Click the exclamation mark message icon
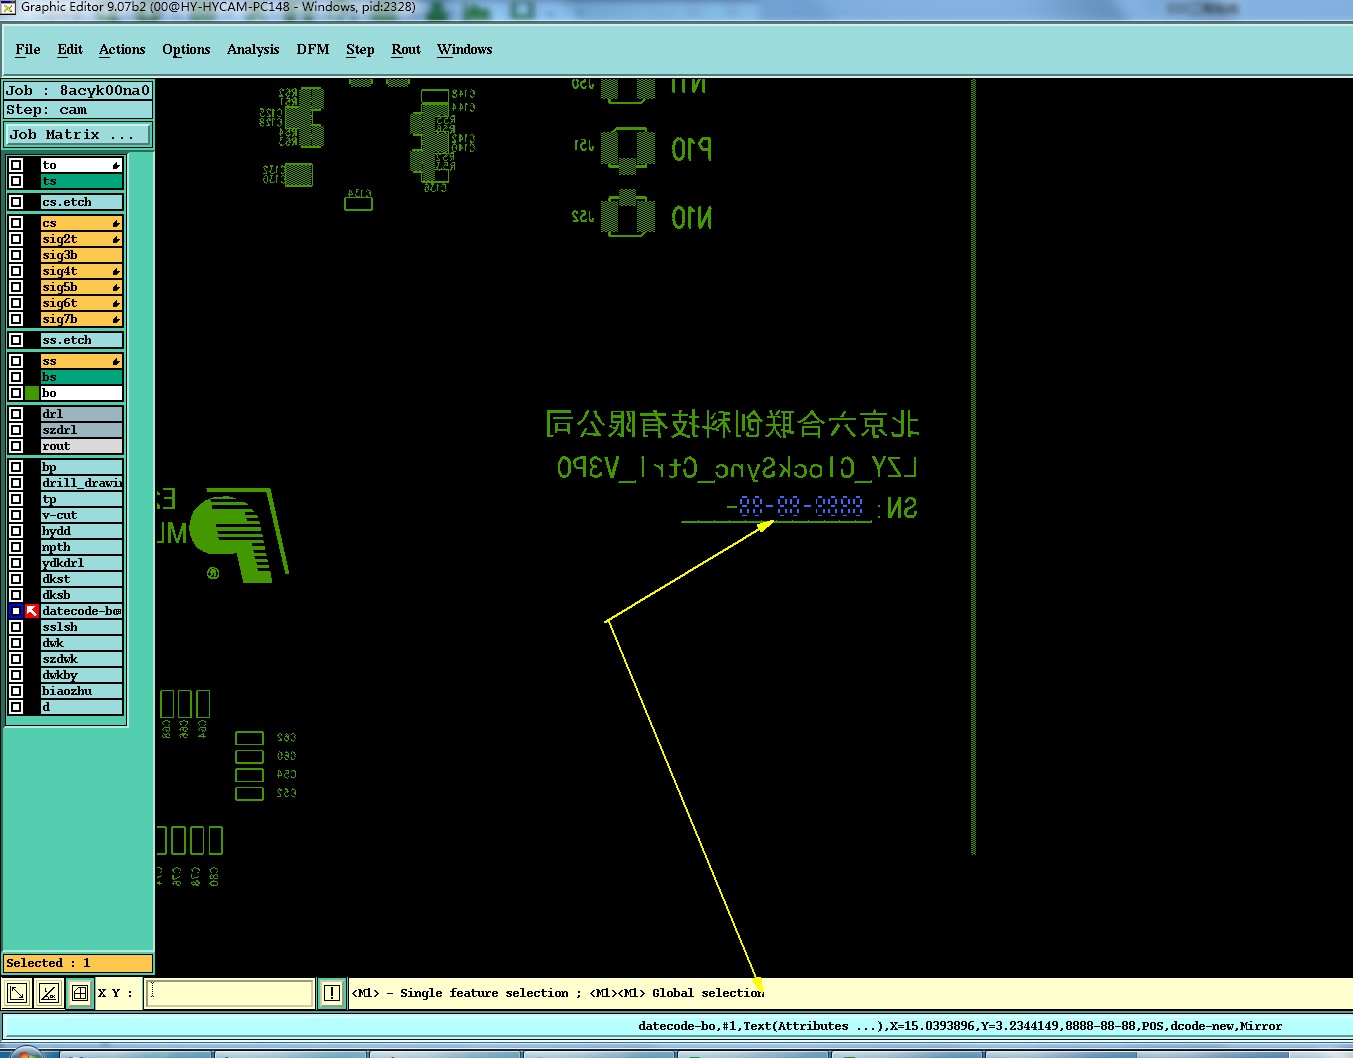The height and width of the screenshot is (1058, 1353). point(332,993)
